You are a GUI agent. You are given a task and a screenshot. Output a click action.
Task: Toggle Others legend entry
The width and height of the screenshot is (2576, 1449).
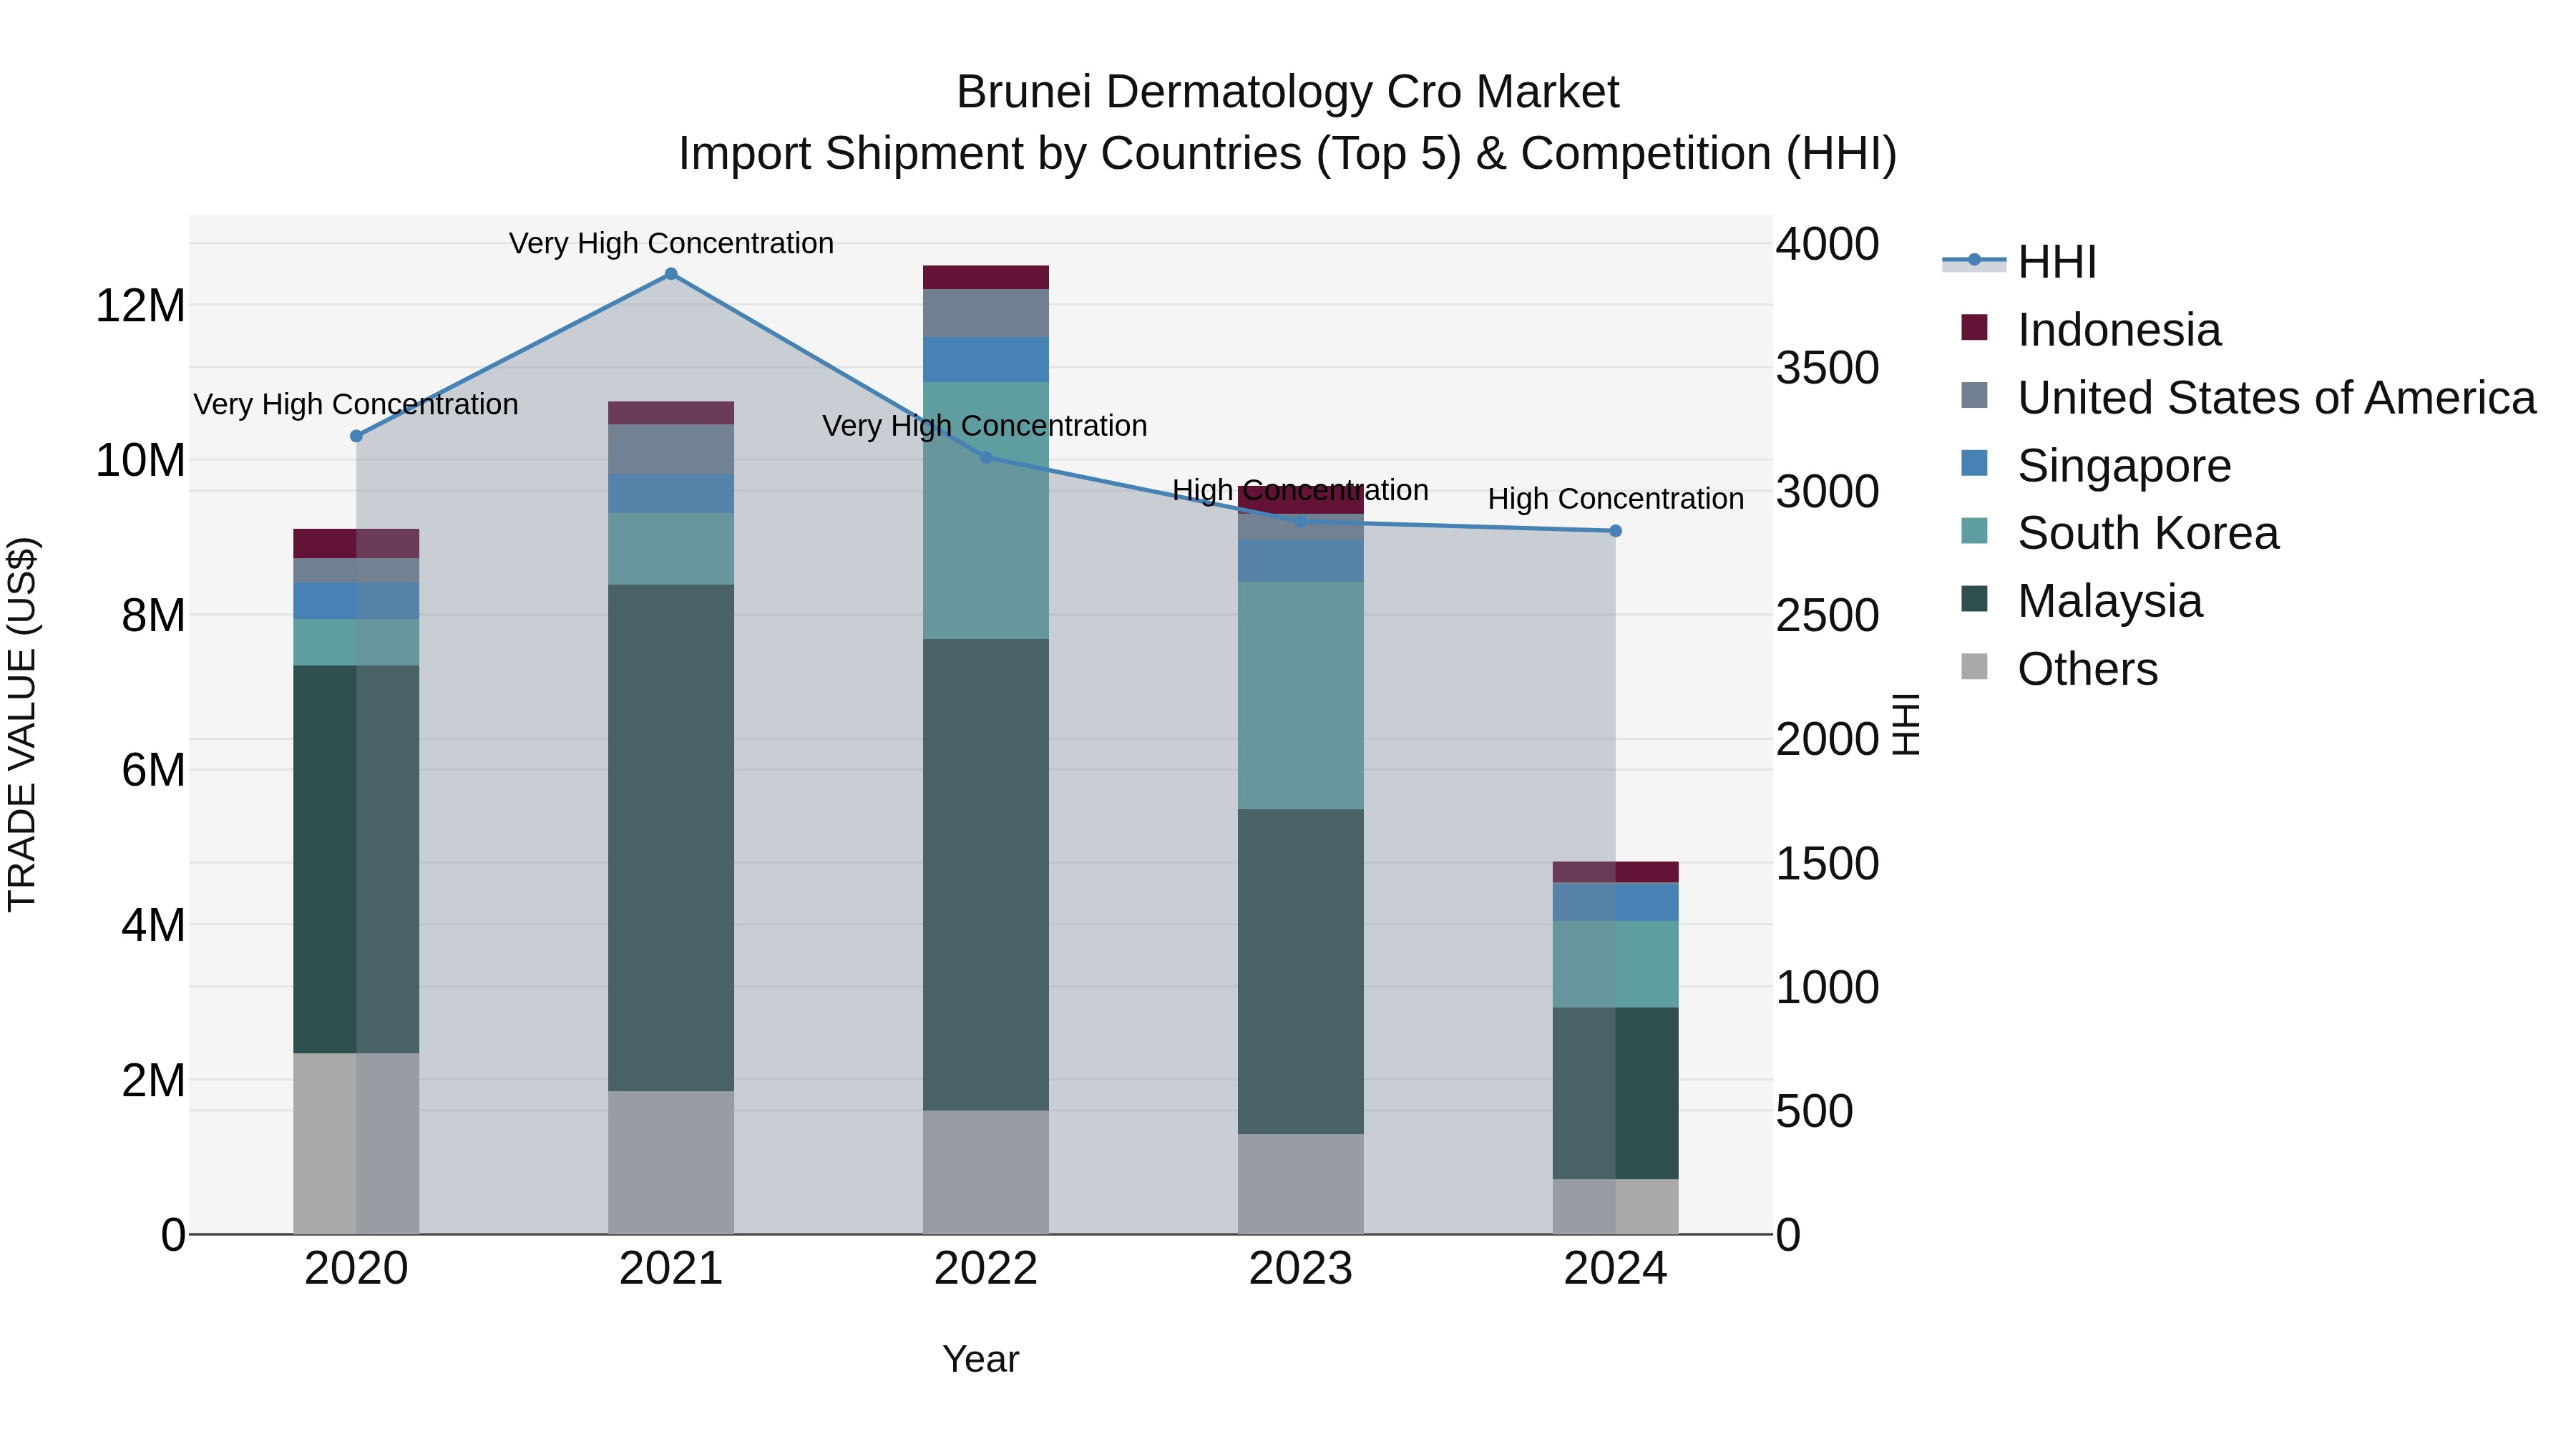point(2060,668)
